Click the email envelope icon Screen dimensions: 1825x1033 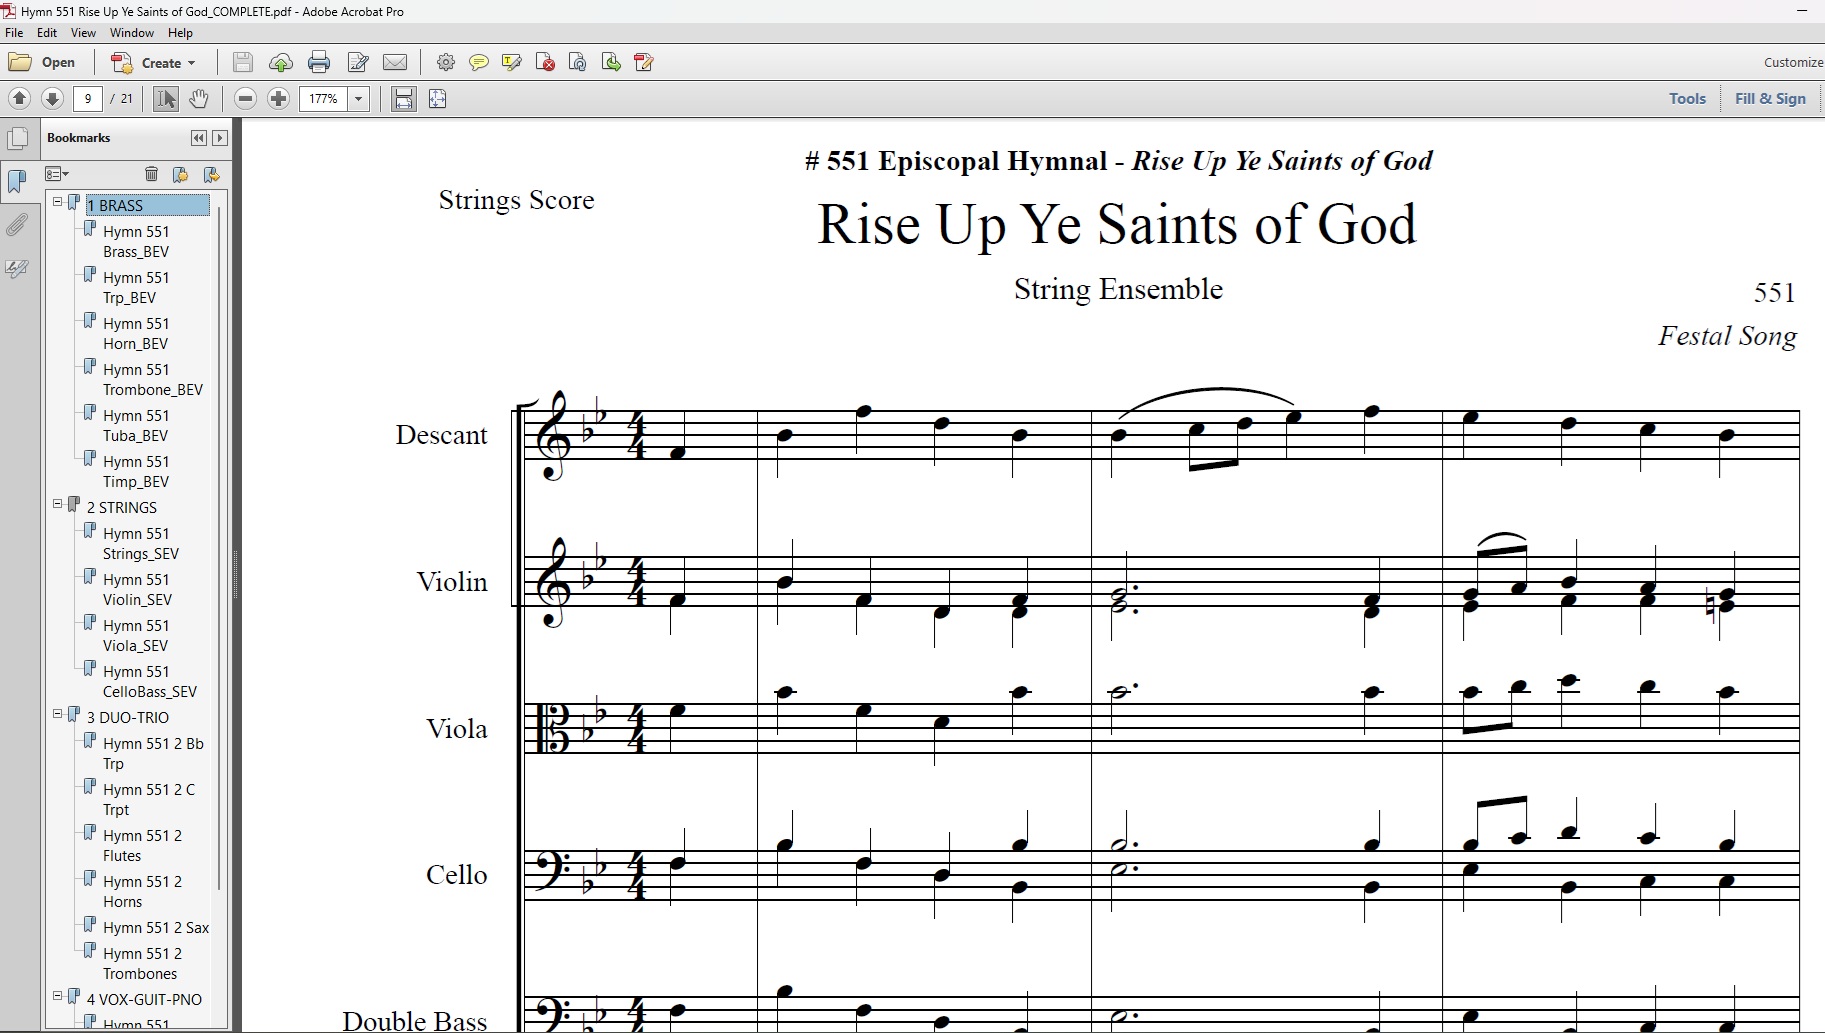point(395,63)
